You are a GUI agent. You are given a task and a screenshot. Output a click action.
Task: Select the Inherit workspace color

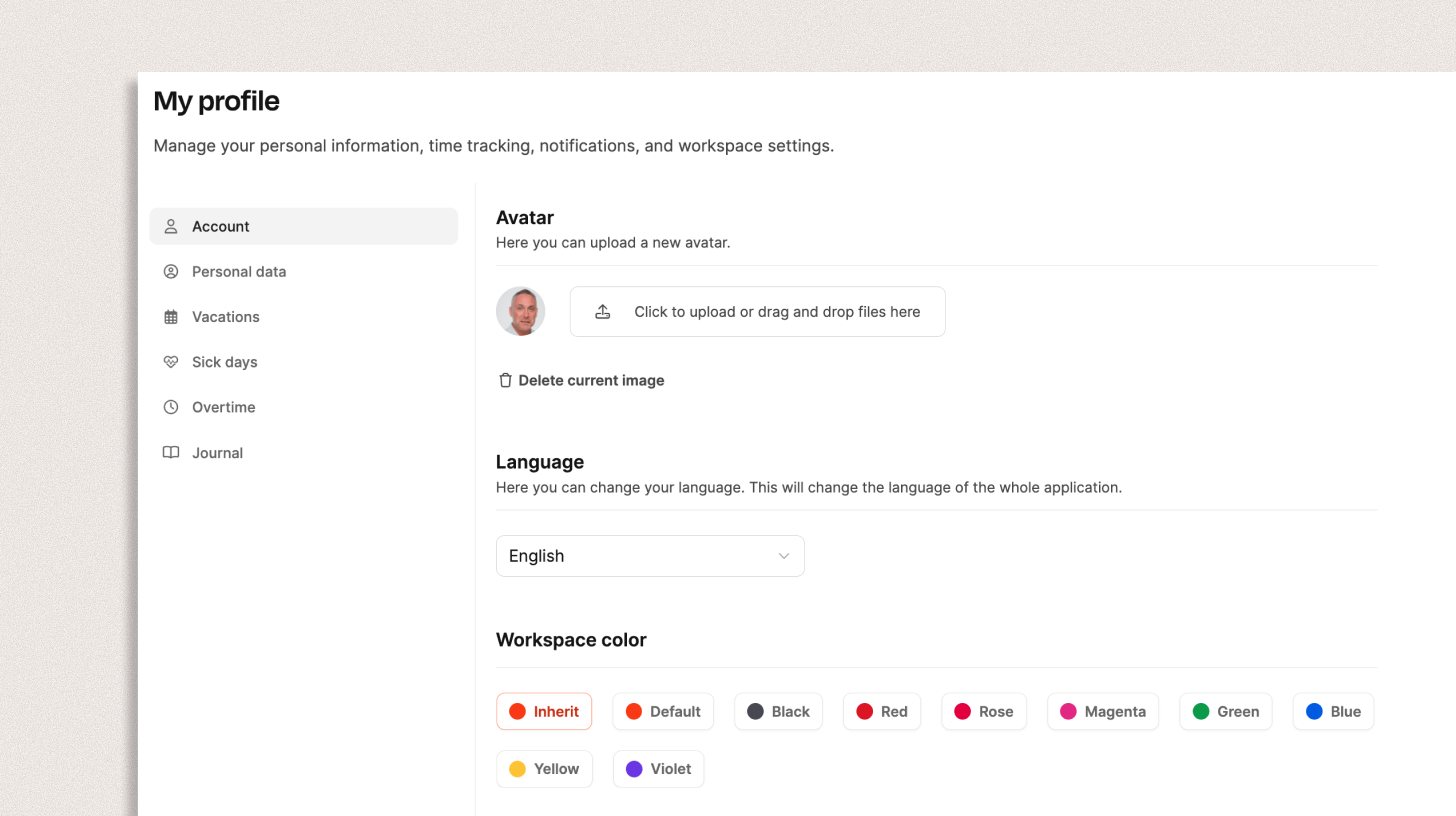pyautogui.click(x=544, y=712)
